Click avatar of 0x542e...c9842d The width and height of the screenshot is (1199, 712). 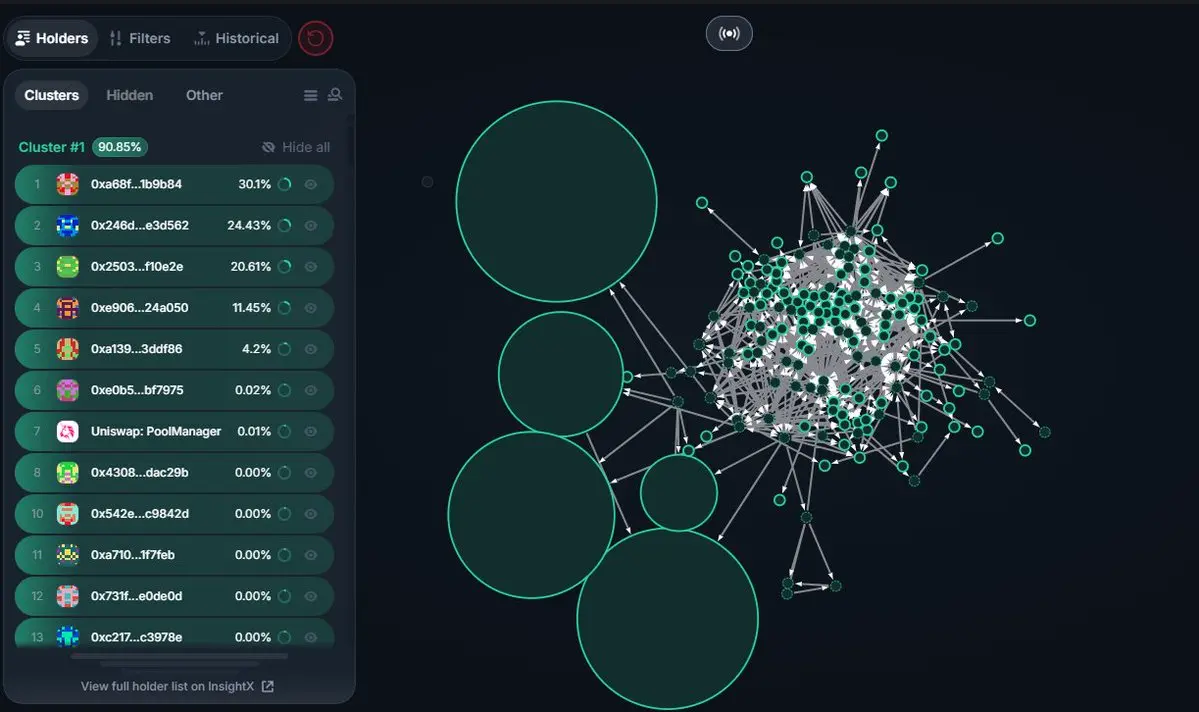tap(67, 514)
